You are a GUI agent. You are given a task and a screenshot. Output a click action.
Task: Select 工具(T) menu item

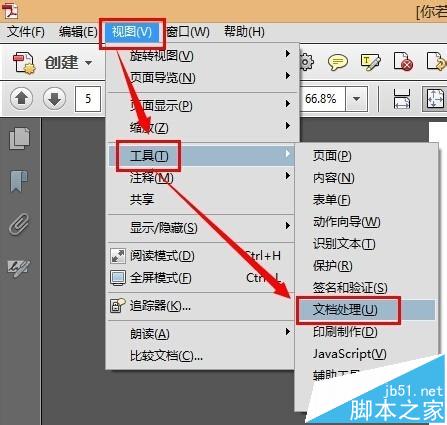pos(201,155)
